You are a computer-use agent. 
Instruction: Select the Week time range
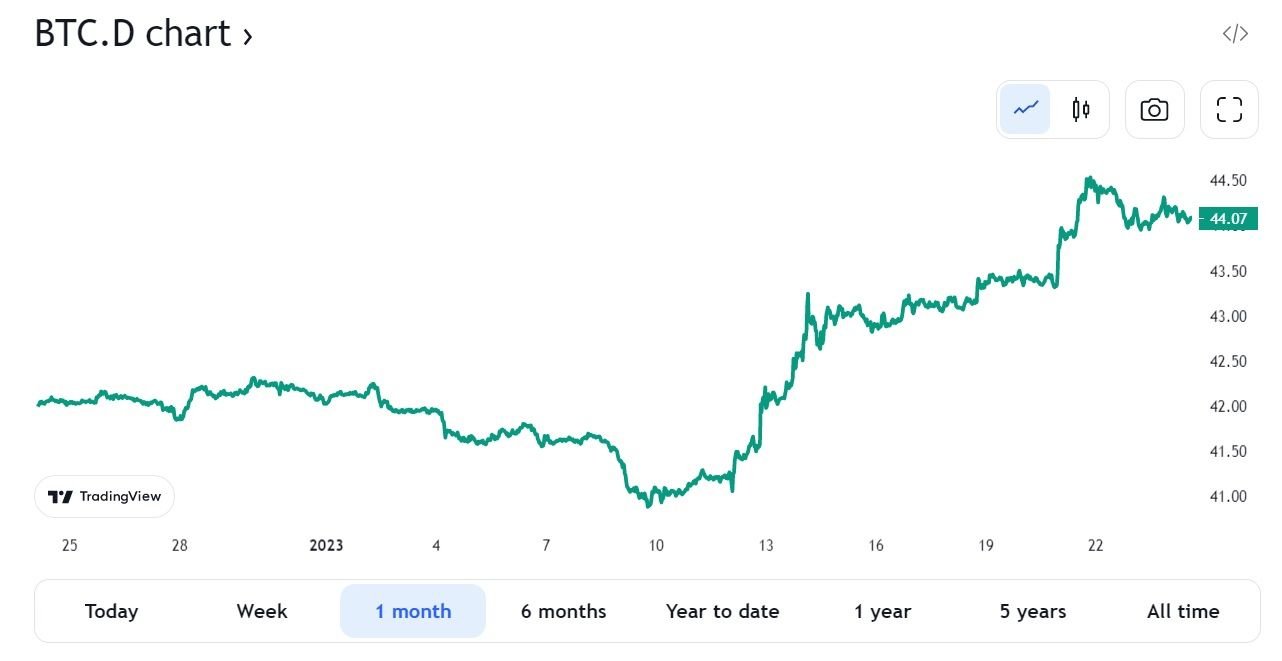coord(262,611)
